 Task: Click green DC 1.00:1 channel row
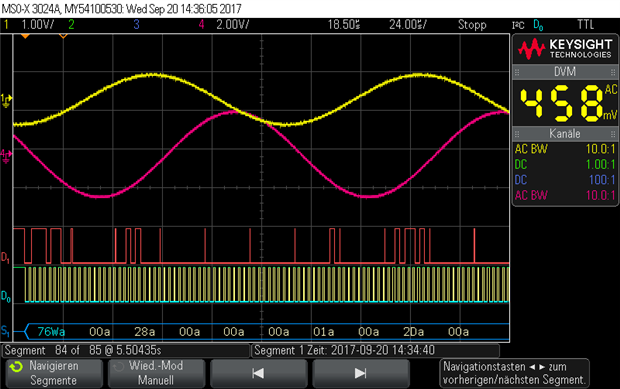click(x=565, y=164)
